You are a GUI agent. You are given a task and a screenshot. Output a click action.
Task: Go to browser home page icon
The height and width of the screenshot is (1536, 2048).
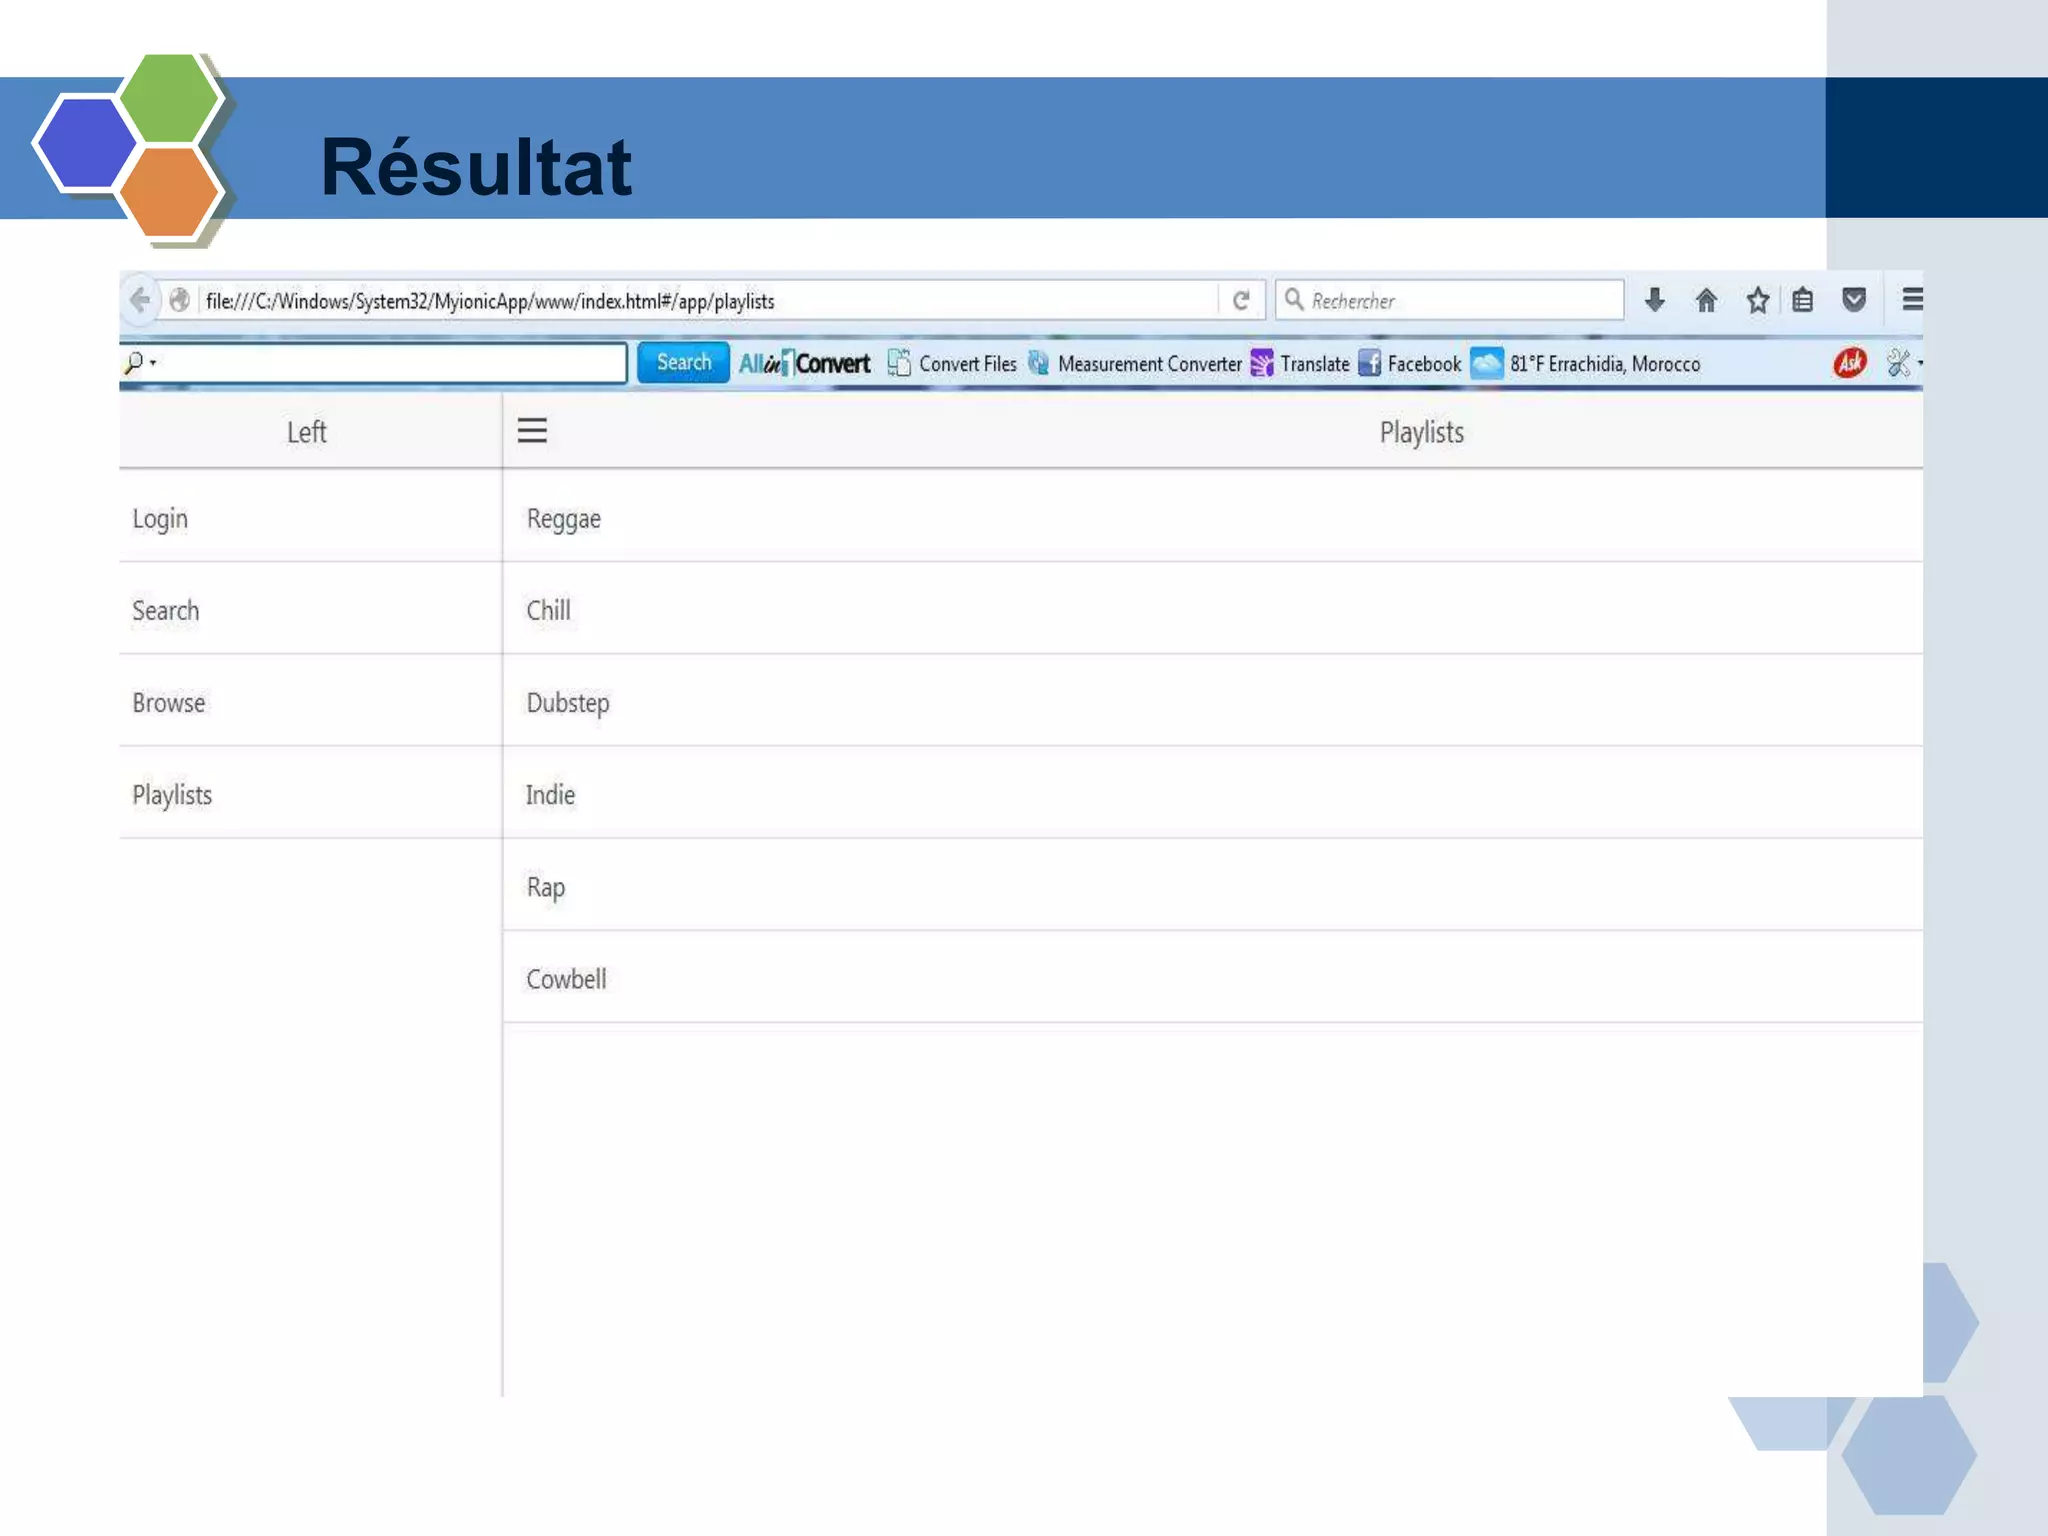pyautogui.click(x=1706, y=300)
